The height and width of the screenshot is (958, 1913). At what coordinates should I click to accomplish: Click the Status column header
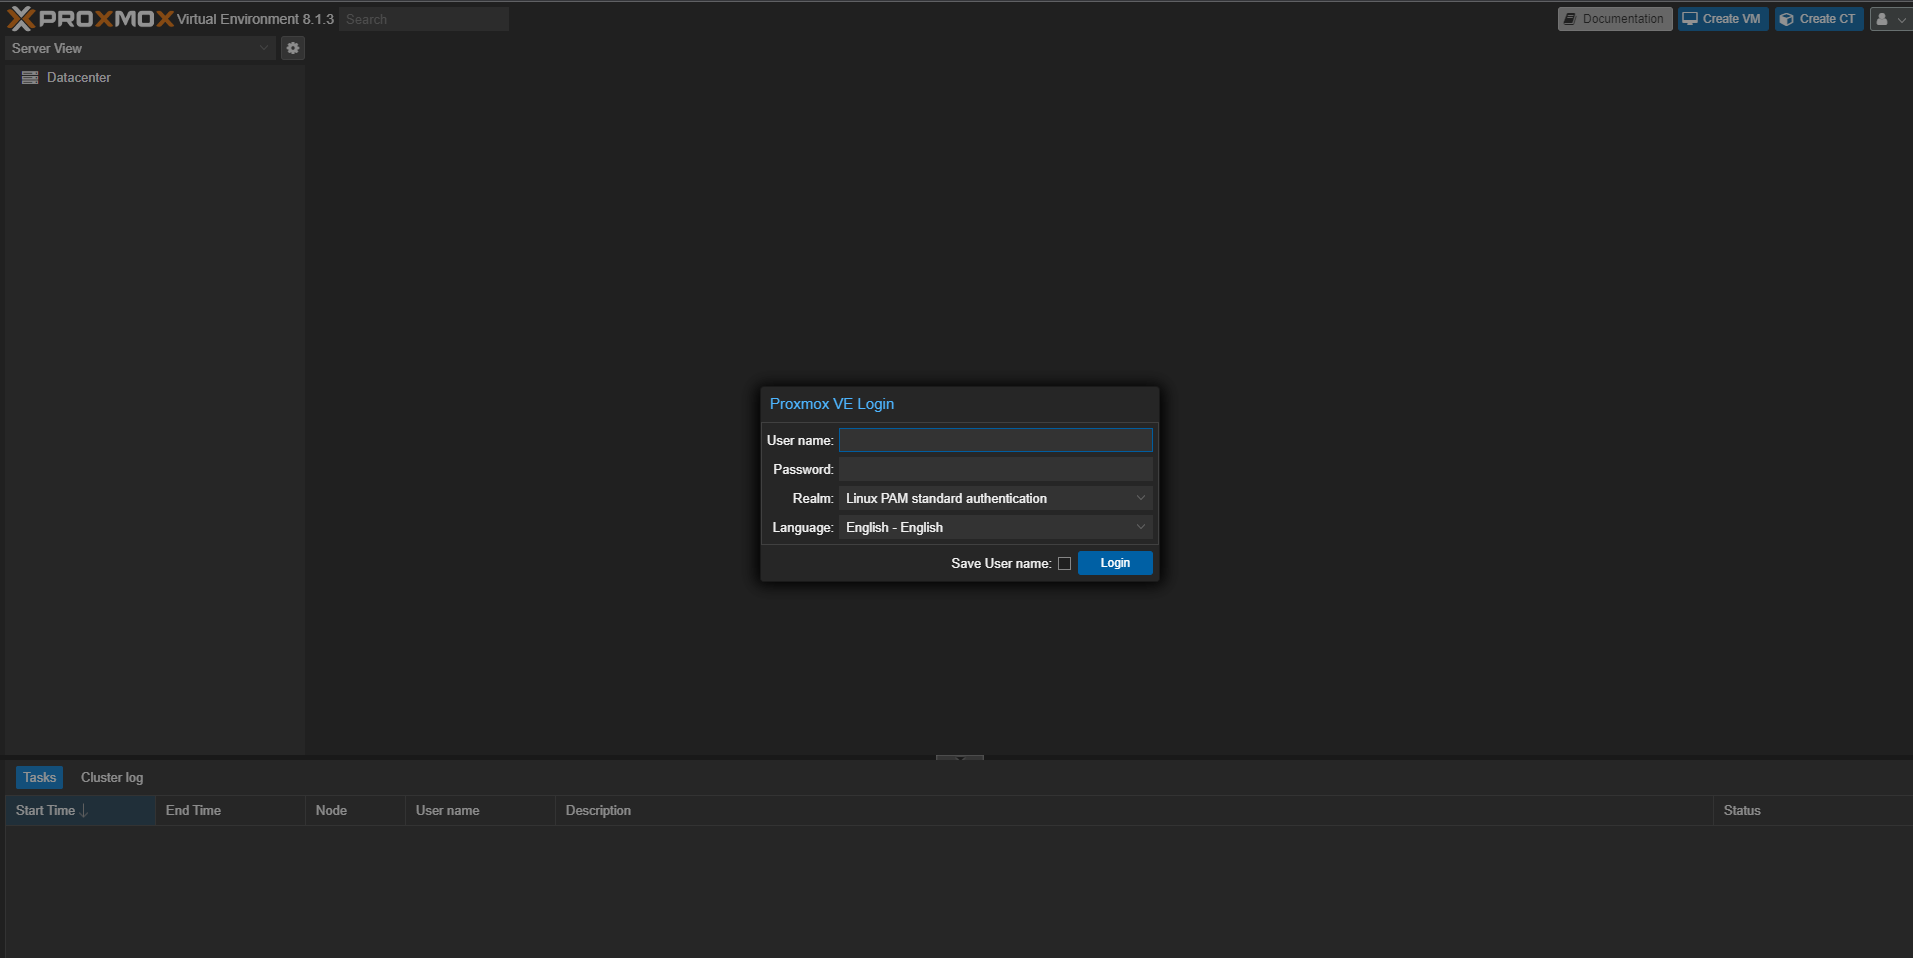pyautogui.click(x=1813, y=810)
